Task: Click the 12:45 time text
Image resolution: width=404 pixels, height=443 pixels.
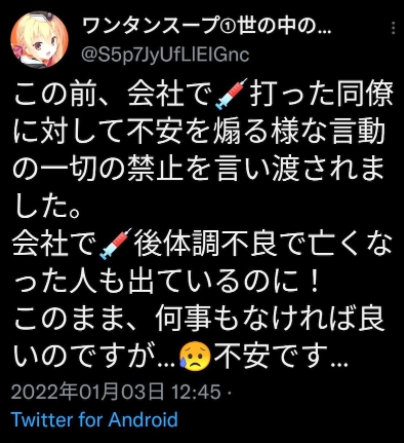Action: (196, 392)
